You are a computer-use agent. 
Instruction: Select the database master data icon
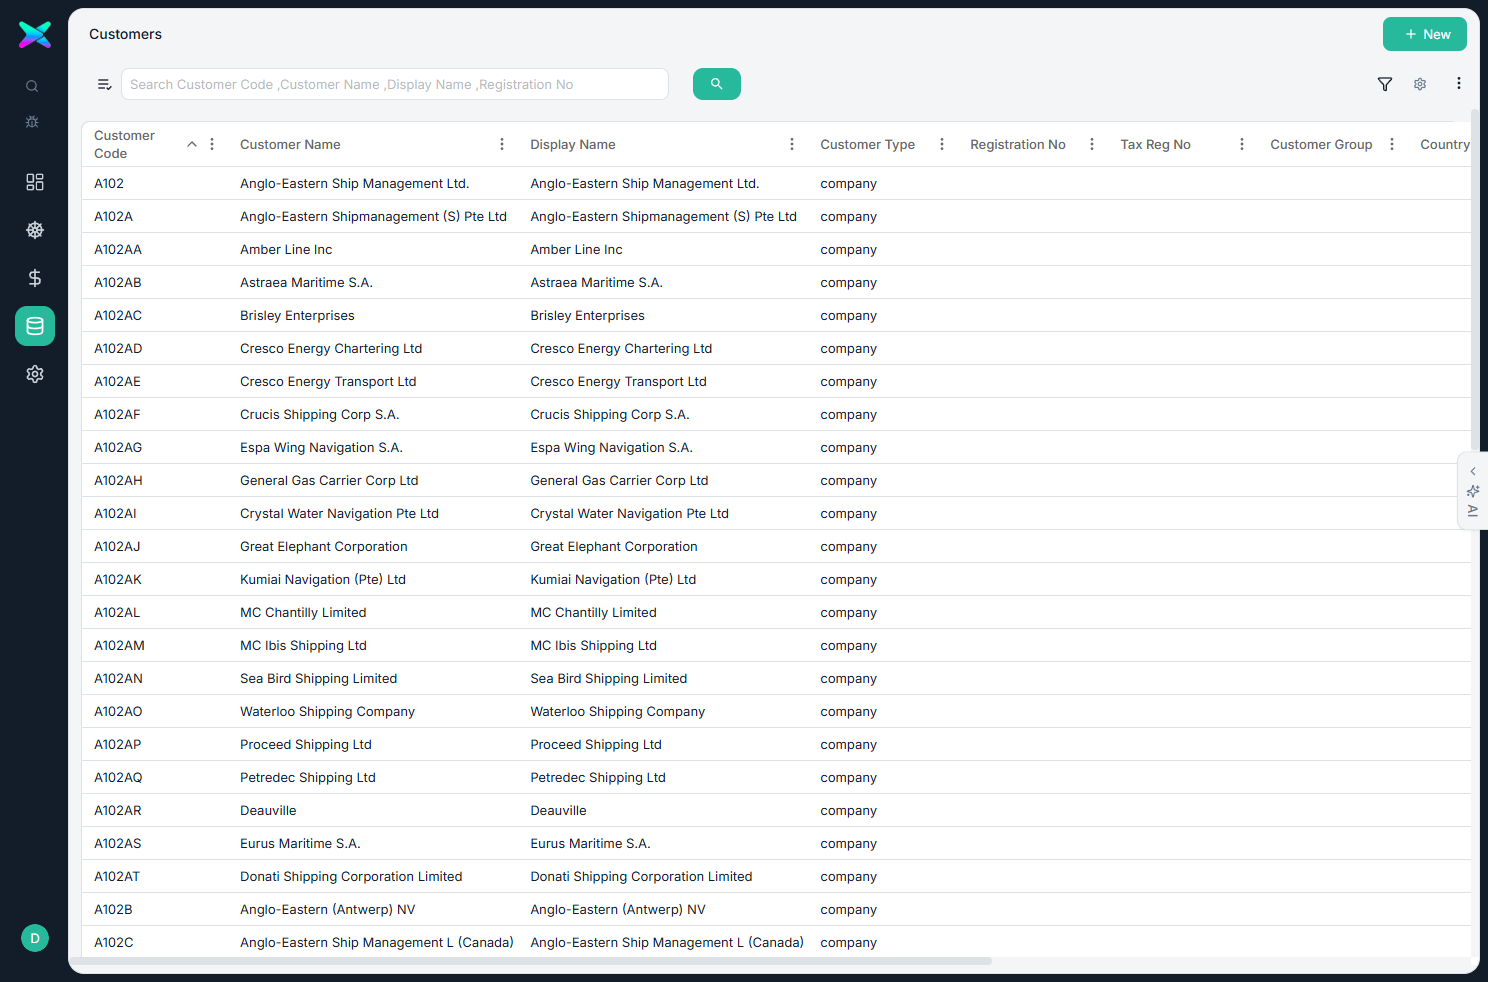35,326
